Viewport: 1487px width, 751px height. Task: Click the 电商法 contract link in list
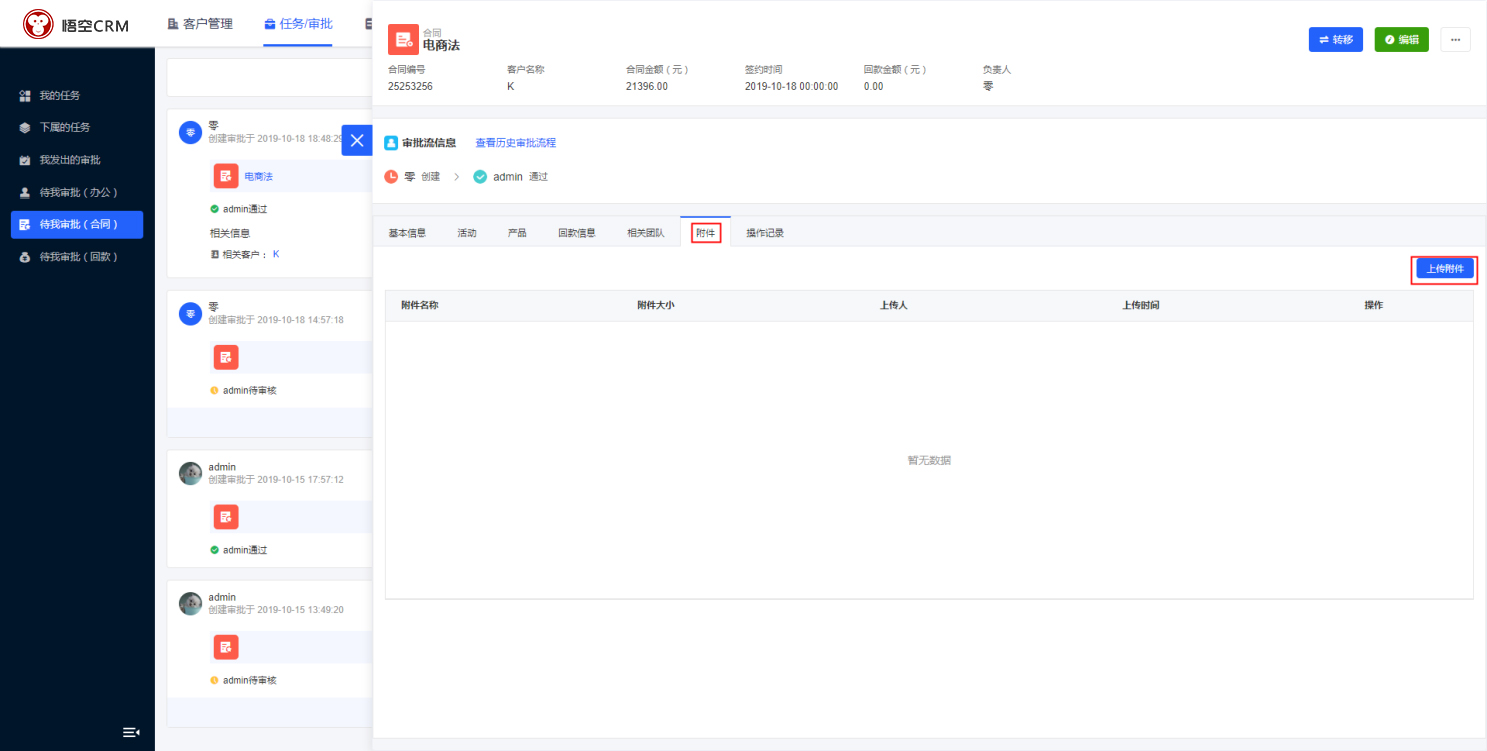click(x=258, y=176)
